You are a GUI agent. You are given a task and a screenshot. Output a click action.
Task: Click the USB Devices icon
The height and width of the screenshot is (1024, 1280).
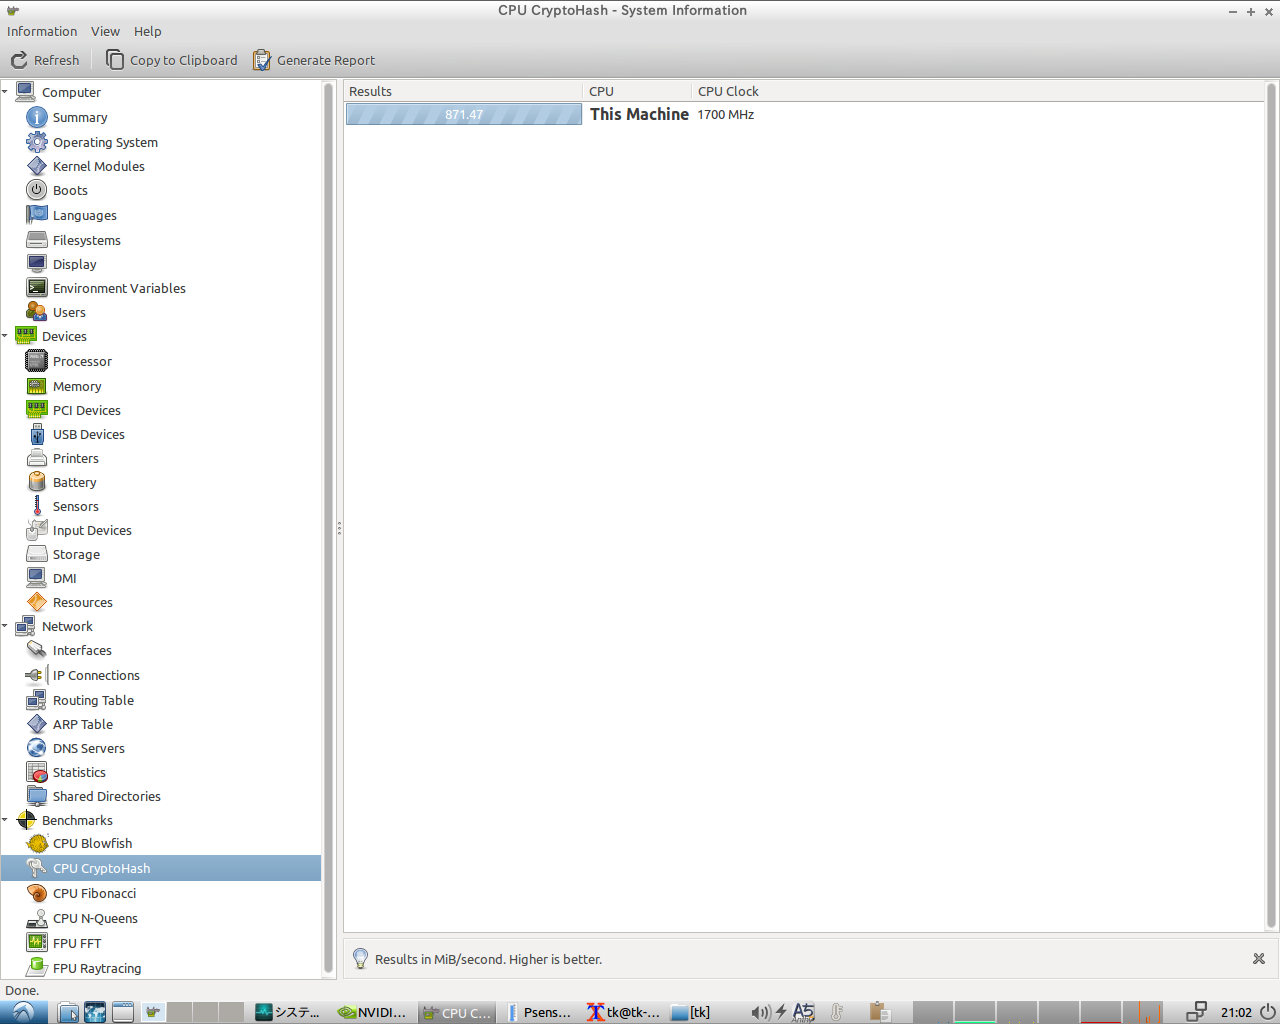point(37,434)
